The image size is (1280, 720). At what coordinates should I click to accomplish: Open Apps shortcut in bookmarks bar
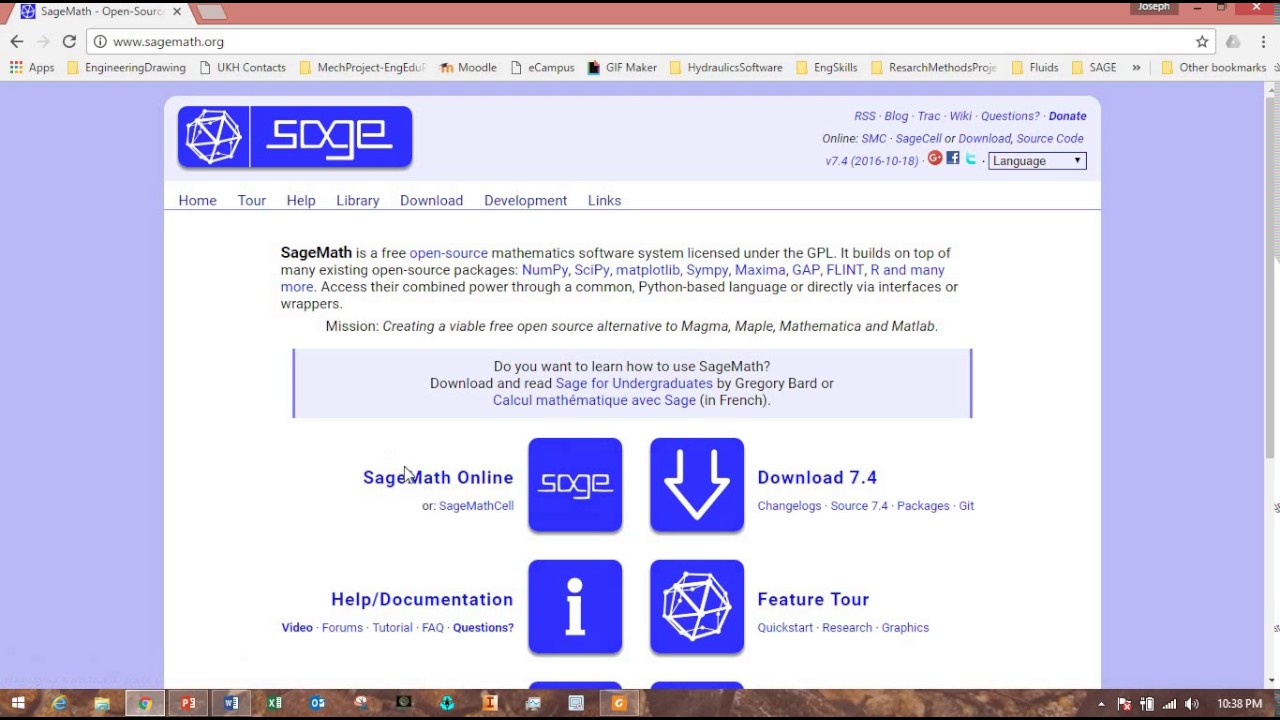(32, 67)
